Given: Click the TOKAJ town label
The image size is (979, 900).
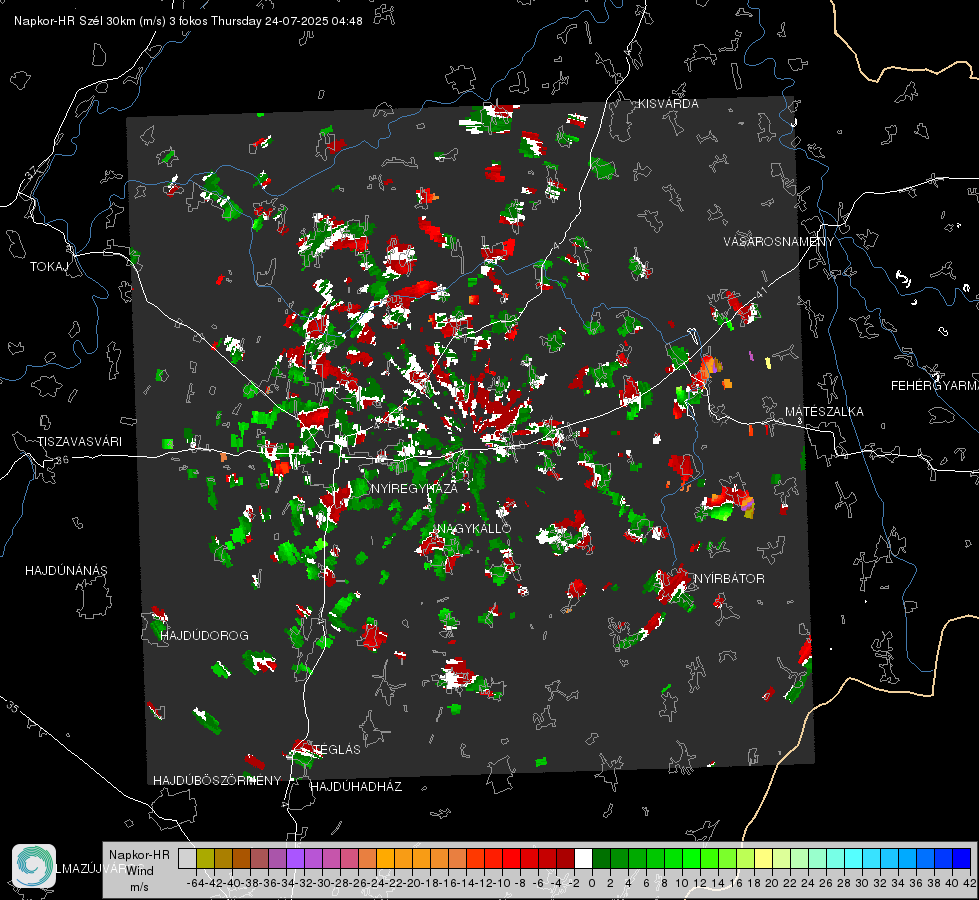Looking at the screenshot, I should tap(49, 267).
